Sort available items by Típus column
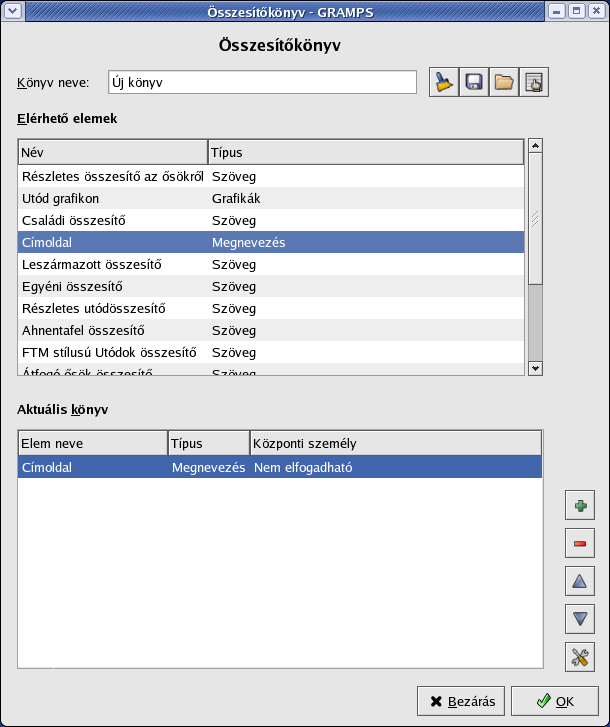This screenshot has height=727, width=610. point(365,153)
